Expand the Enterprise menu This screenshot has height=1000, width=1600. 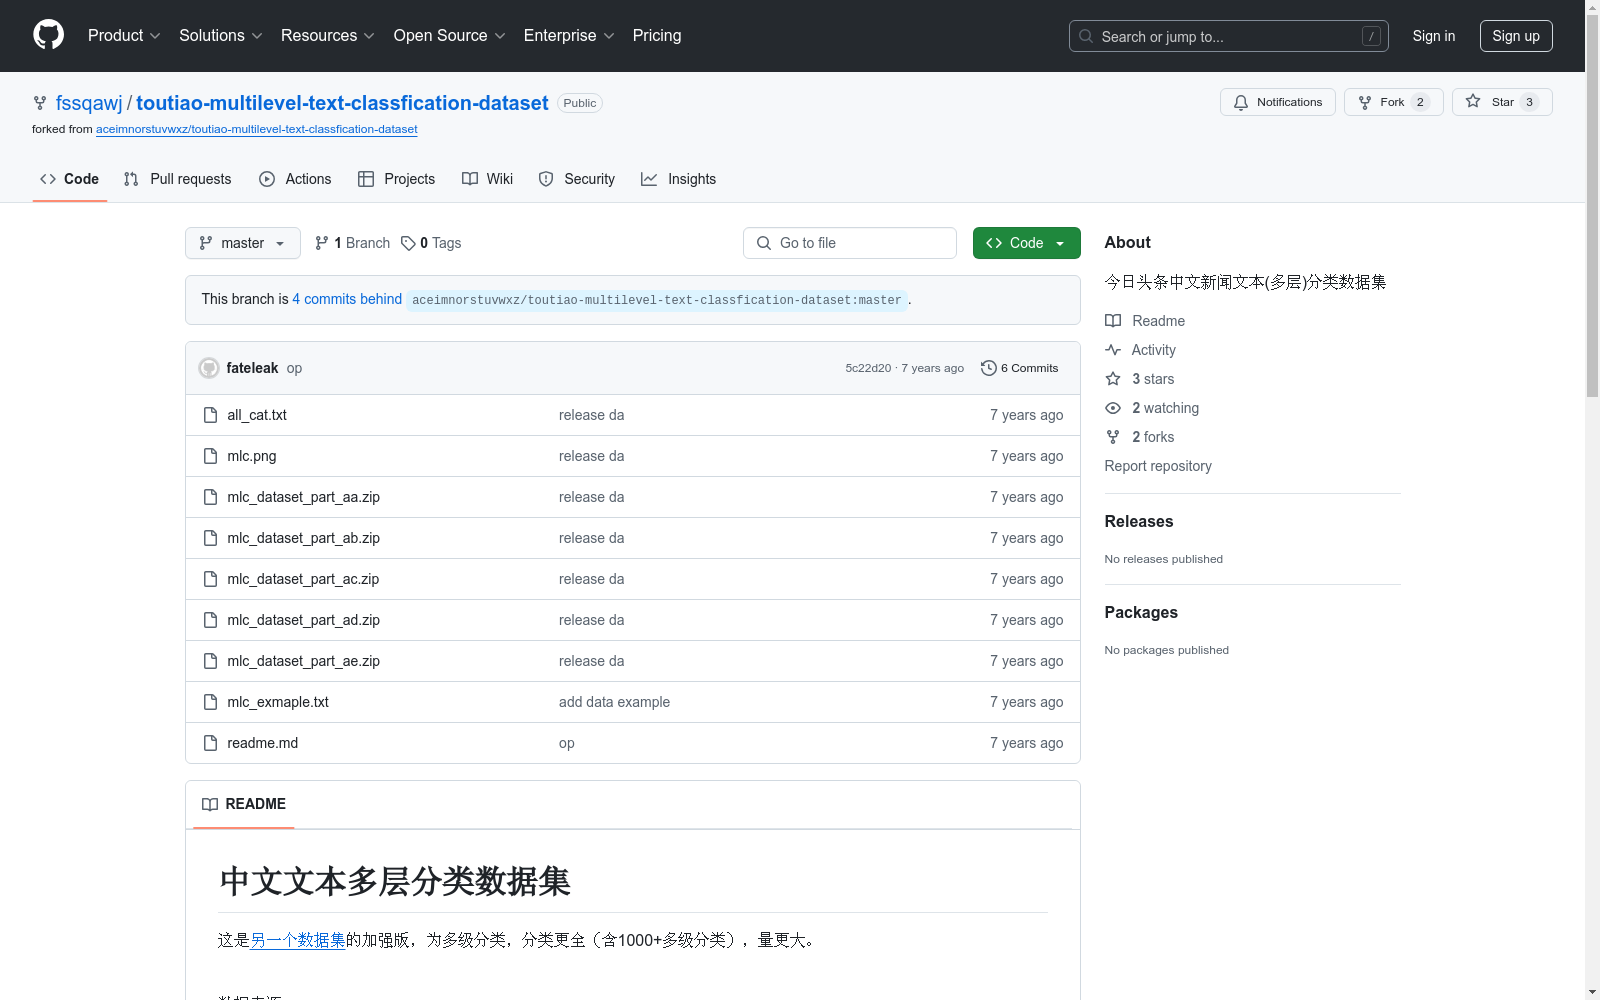569,35
